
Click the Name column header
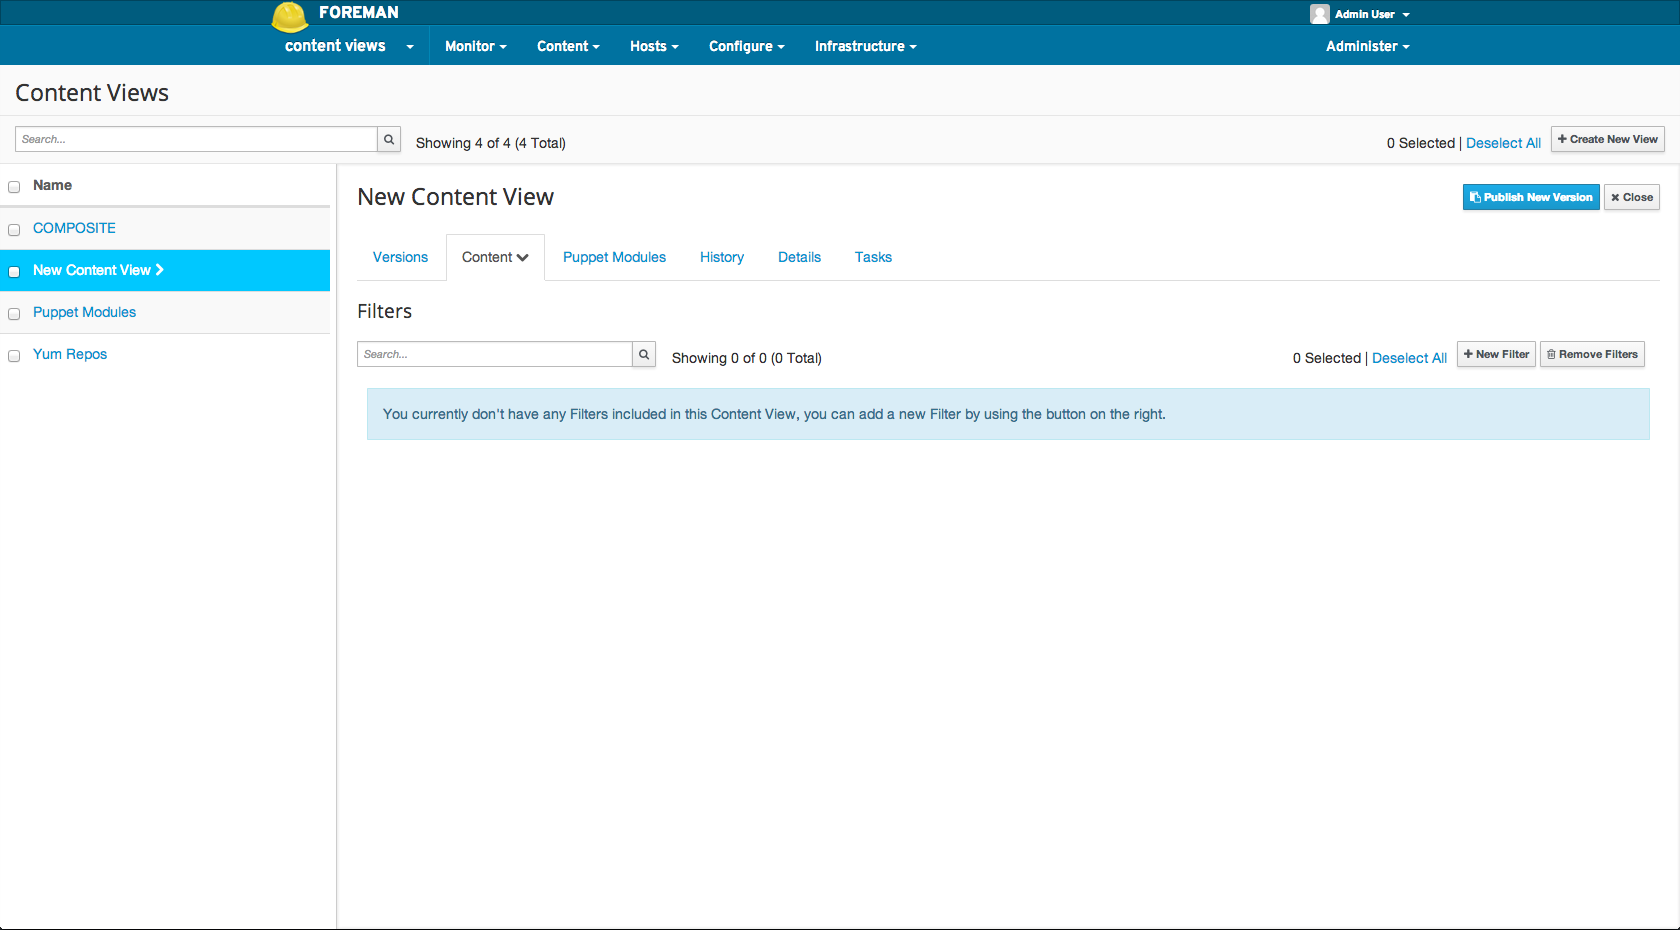pos(52,185)
